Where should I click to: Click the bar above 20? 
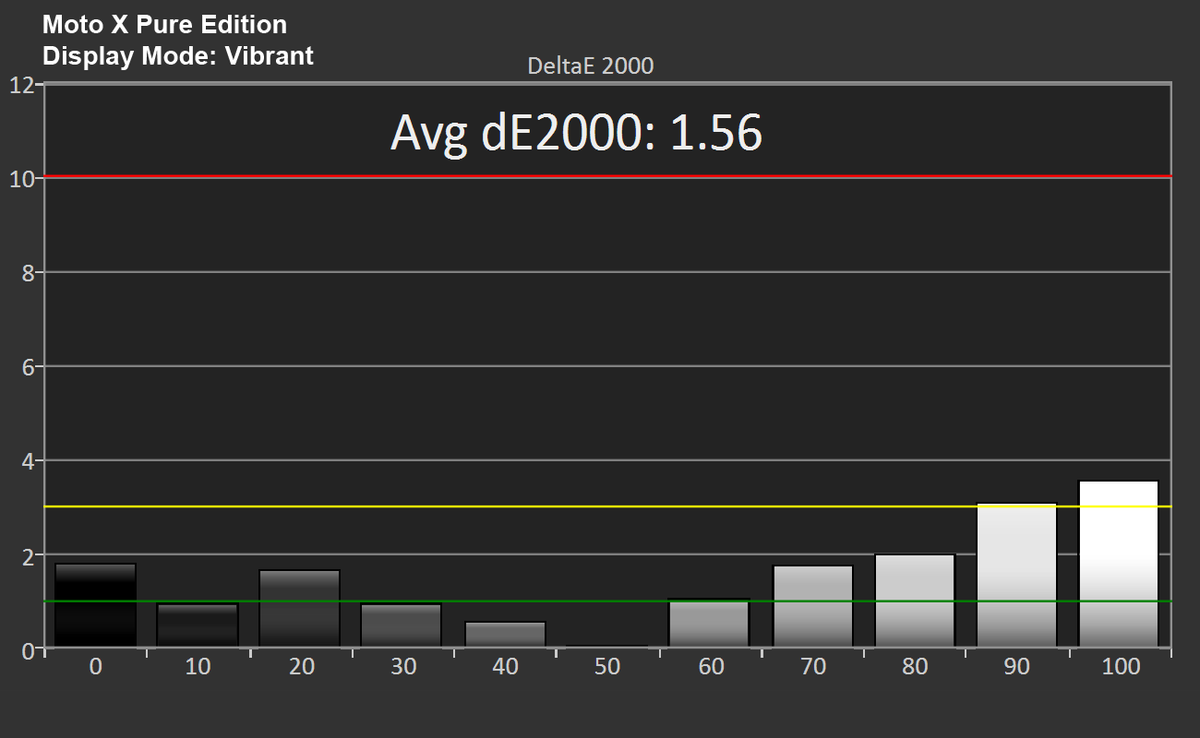pos(299,608)
